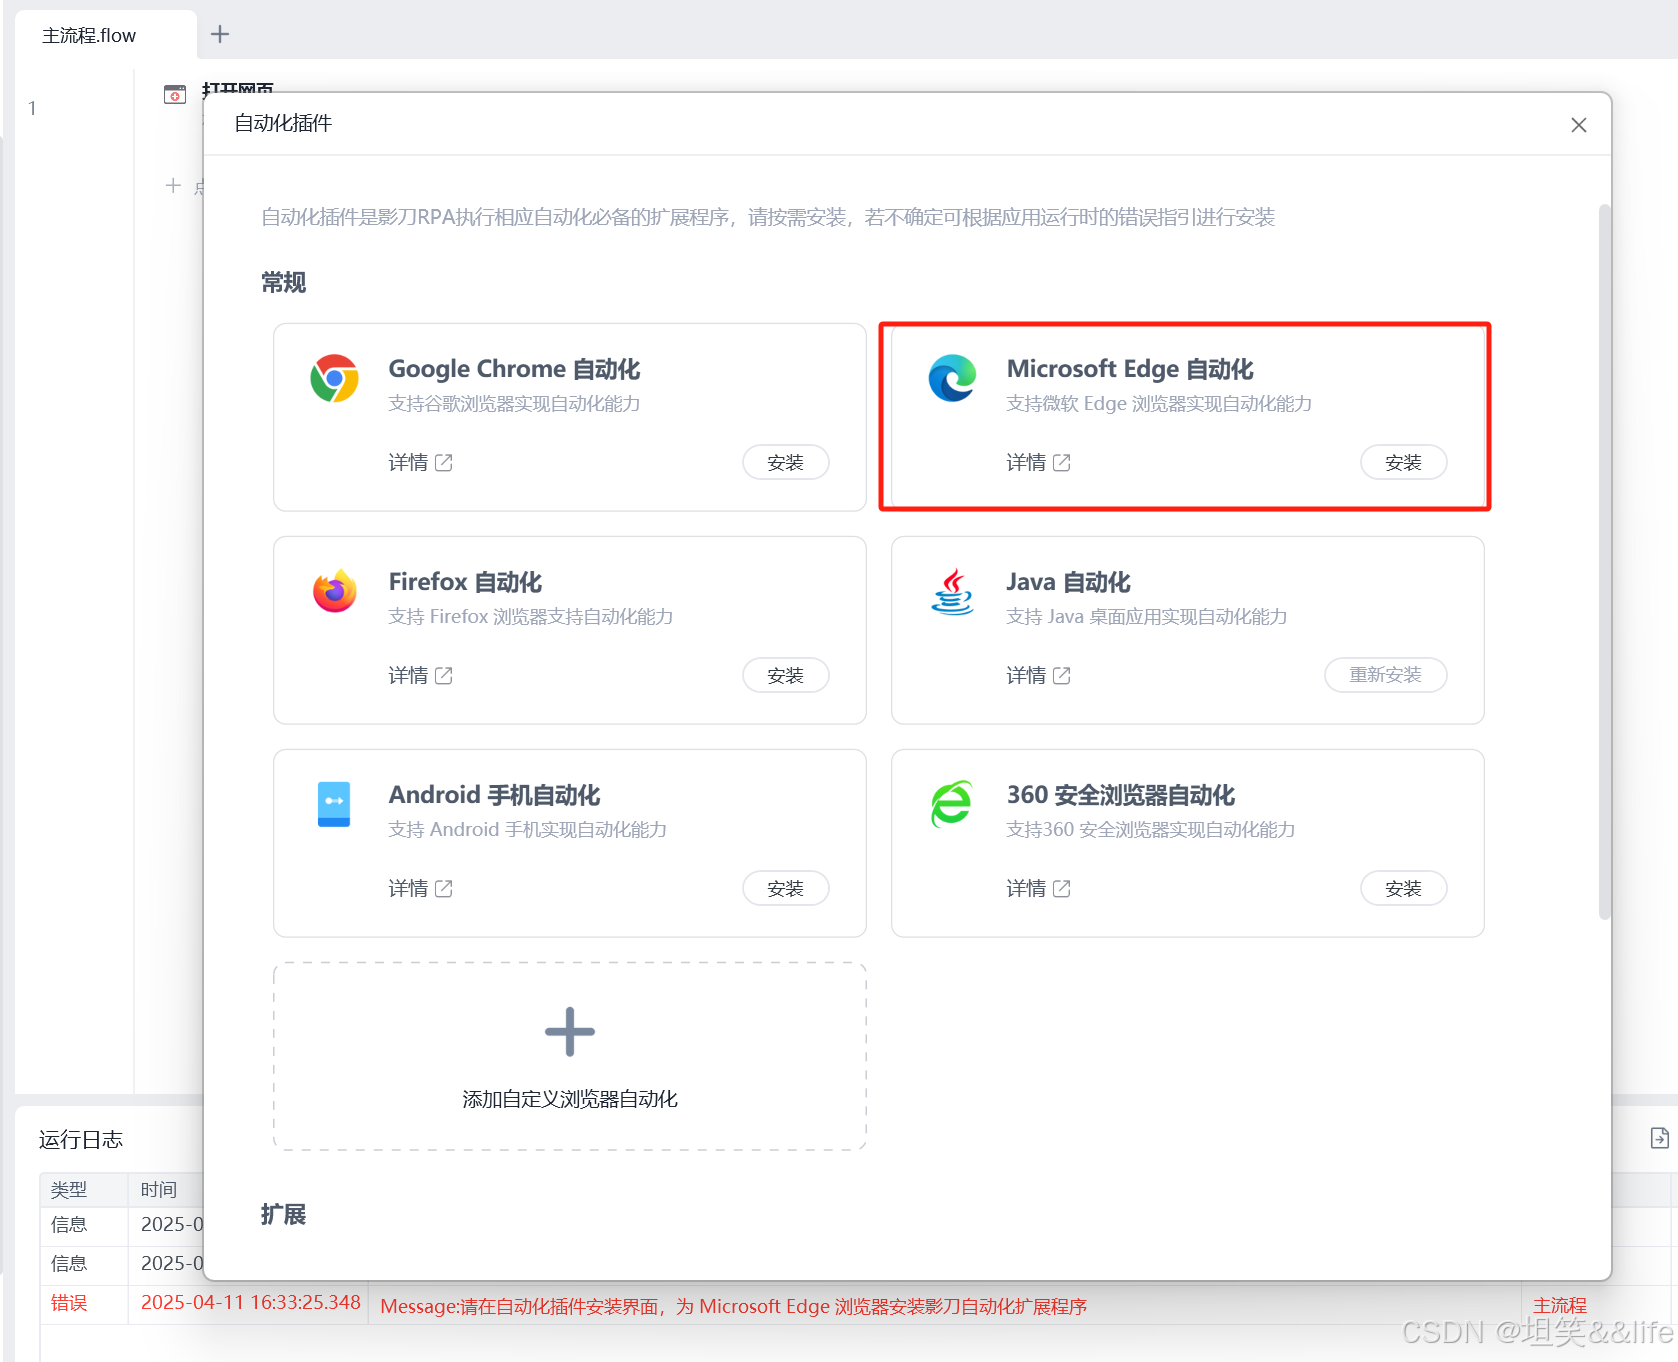The height and width of the screenshot is (1362, 1678).
Task: Click the second 信息 row in log
Action: 69,1263
